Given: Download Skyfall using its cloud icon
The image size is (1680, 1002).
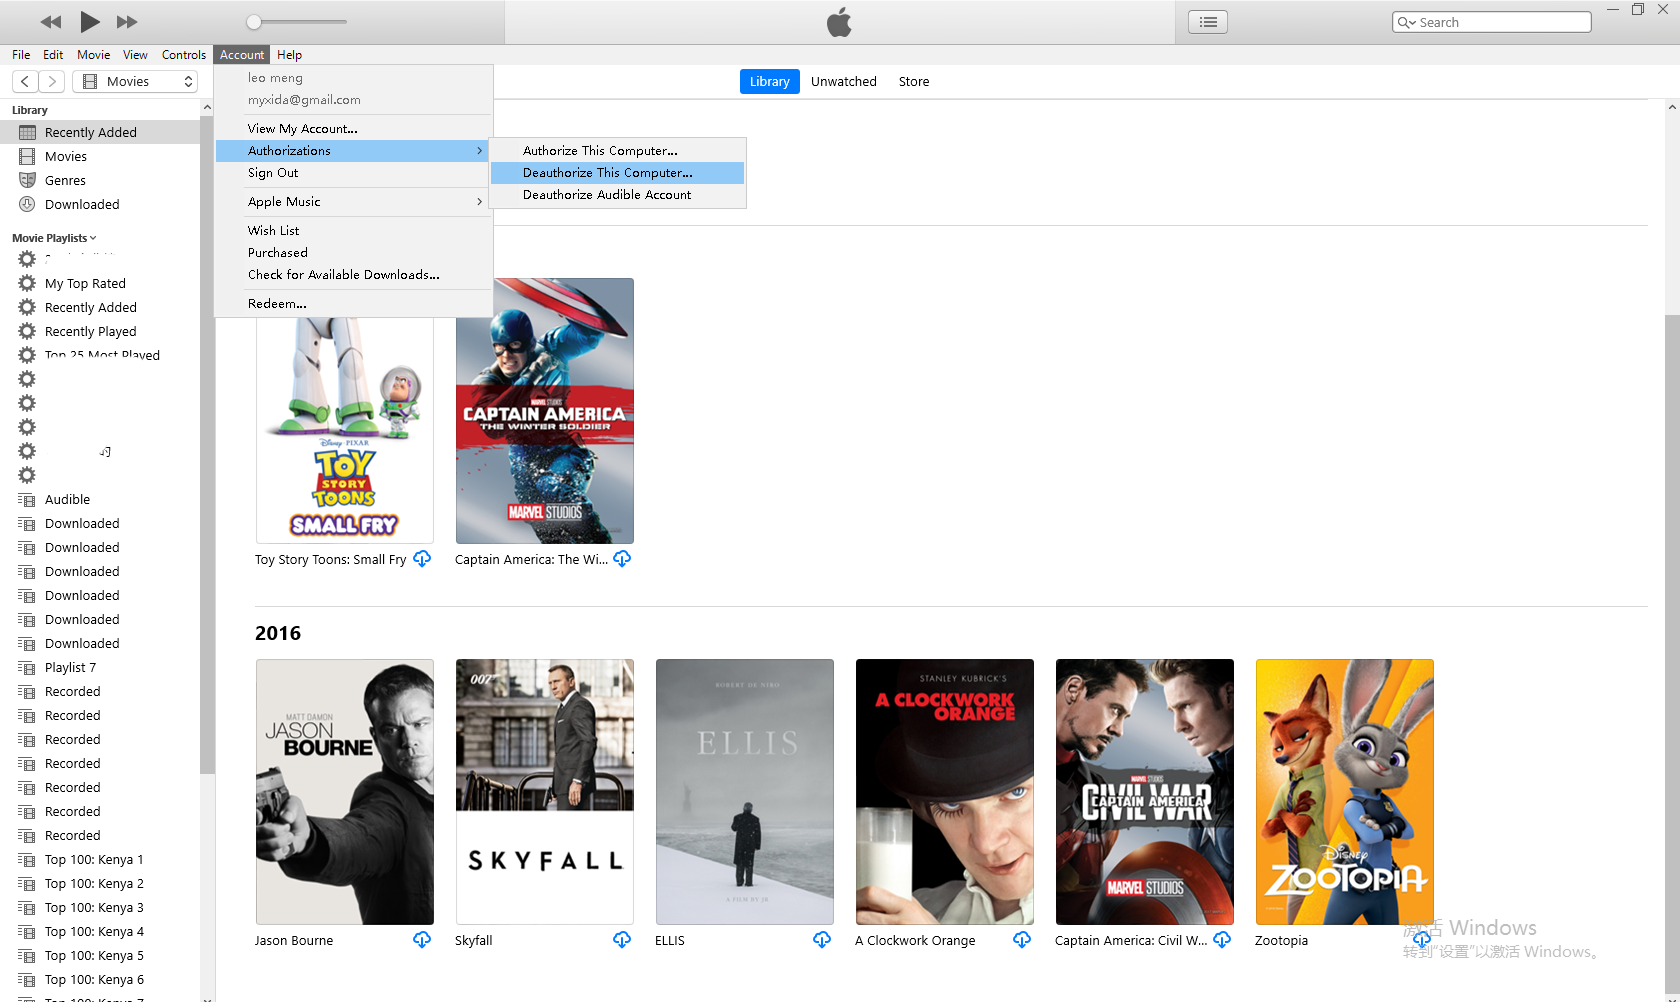Looking at the screenshot, I should (x=621, y=939).
